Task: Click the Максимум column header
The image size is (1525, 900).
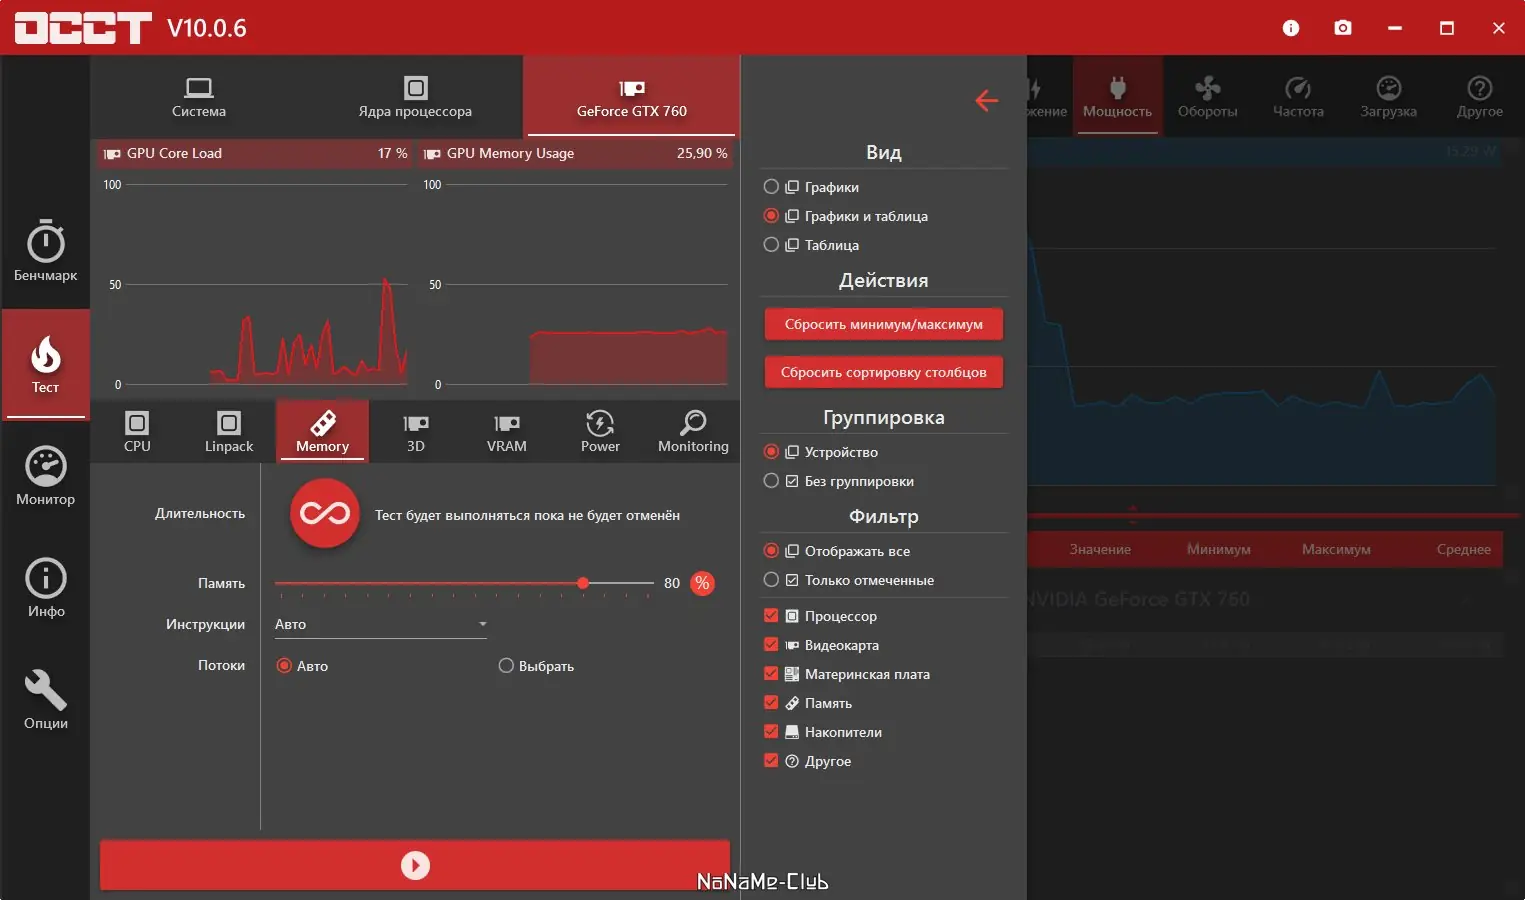Action: [x=1336, y=549]
